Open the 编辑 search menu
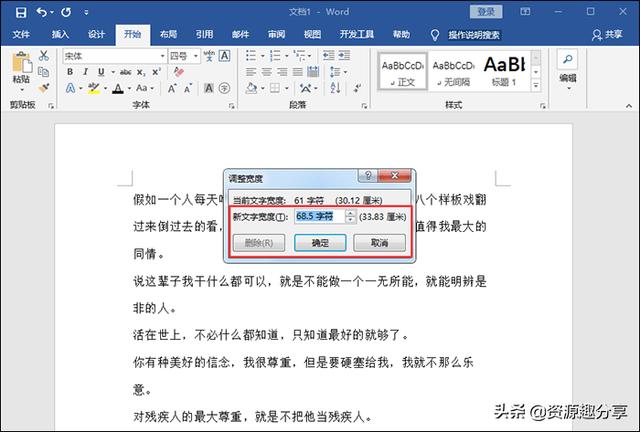This screenshot has width=640, height=432. tap(568, 70)
